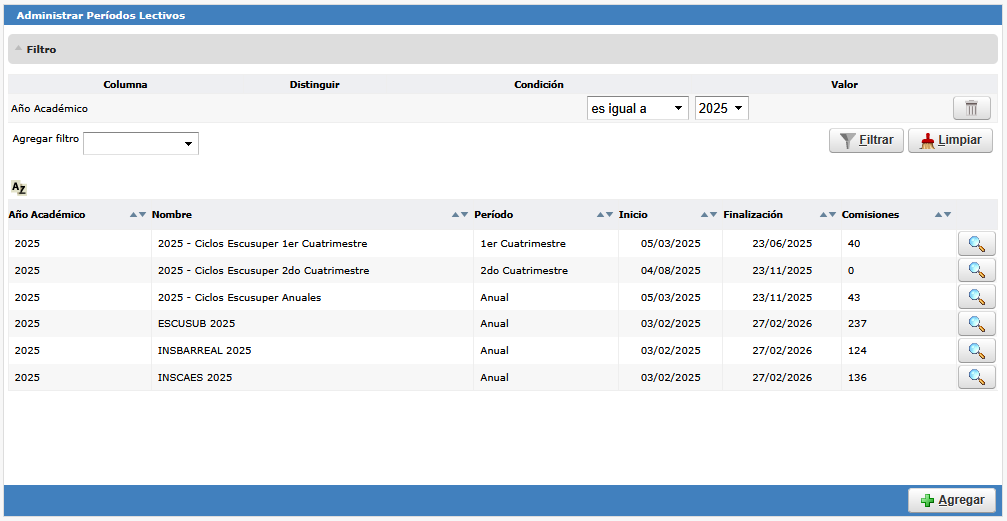Click the '2do Cuatrimestre' period cell

(524, 271)
